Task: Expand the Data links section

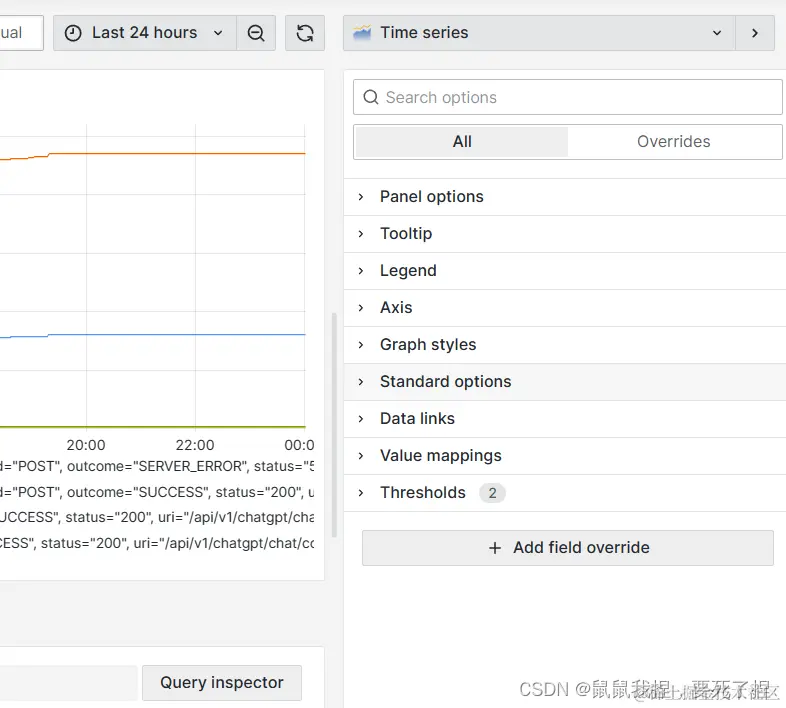Action: [x=564, y=419]
